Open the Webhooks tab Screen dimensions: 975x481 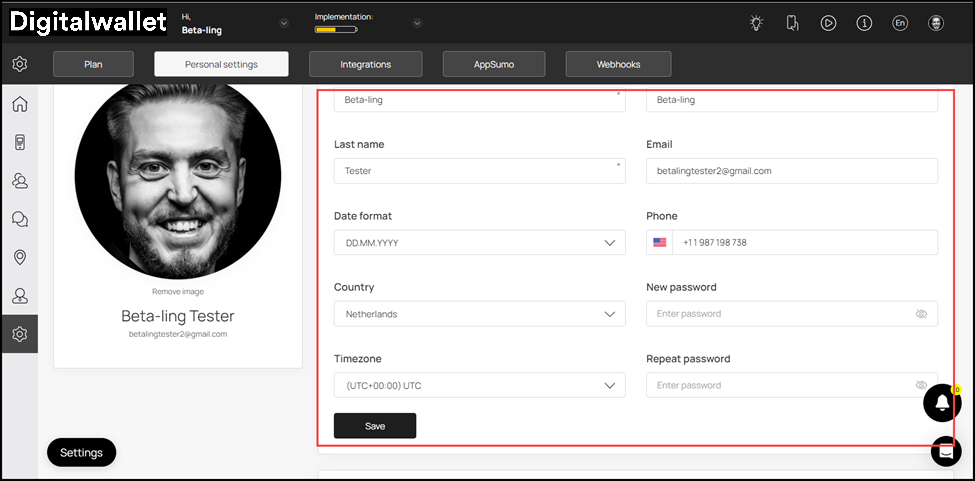(x=618, y=64)
